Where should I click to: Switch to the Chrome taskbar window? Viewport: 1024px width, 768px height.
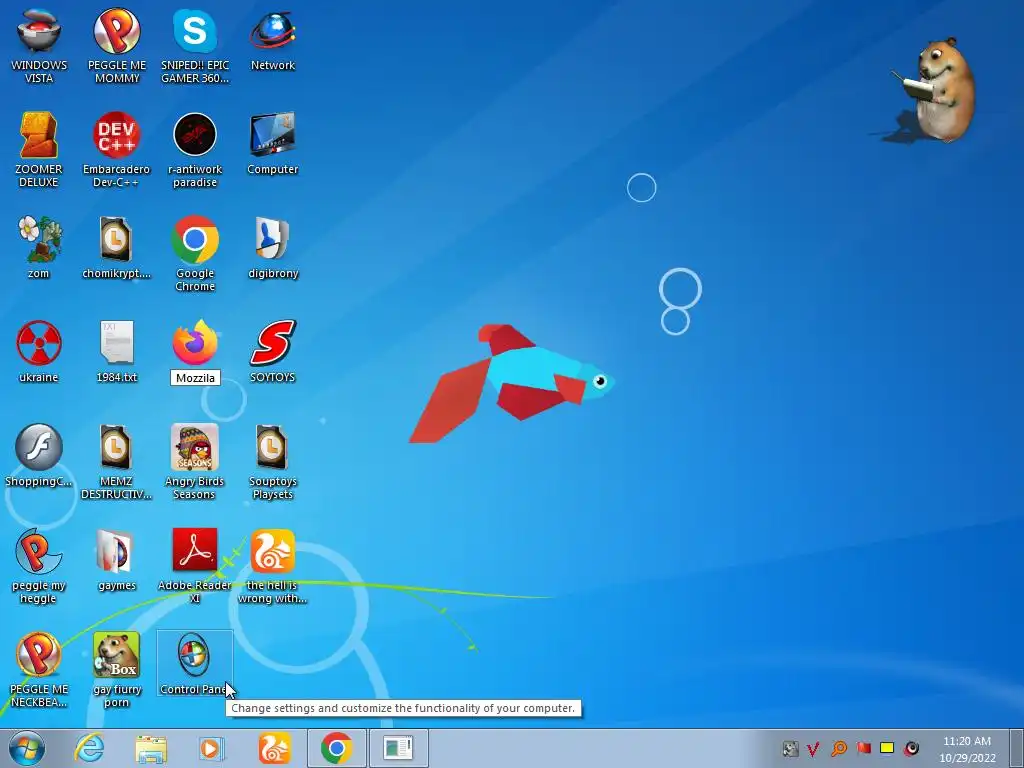[x=336, y=748]
